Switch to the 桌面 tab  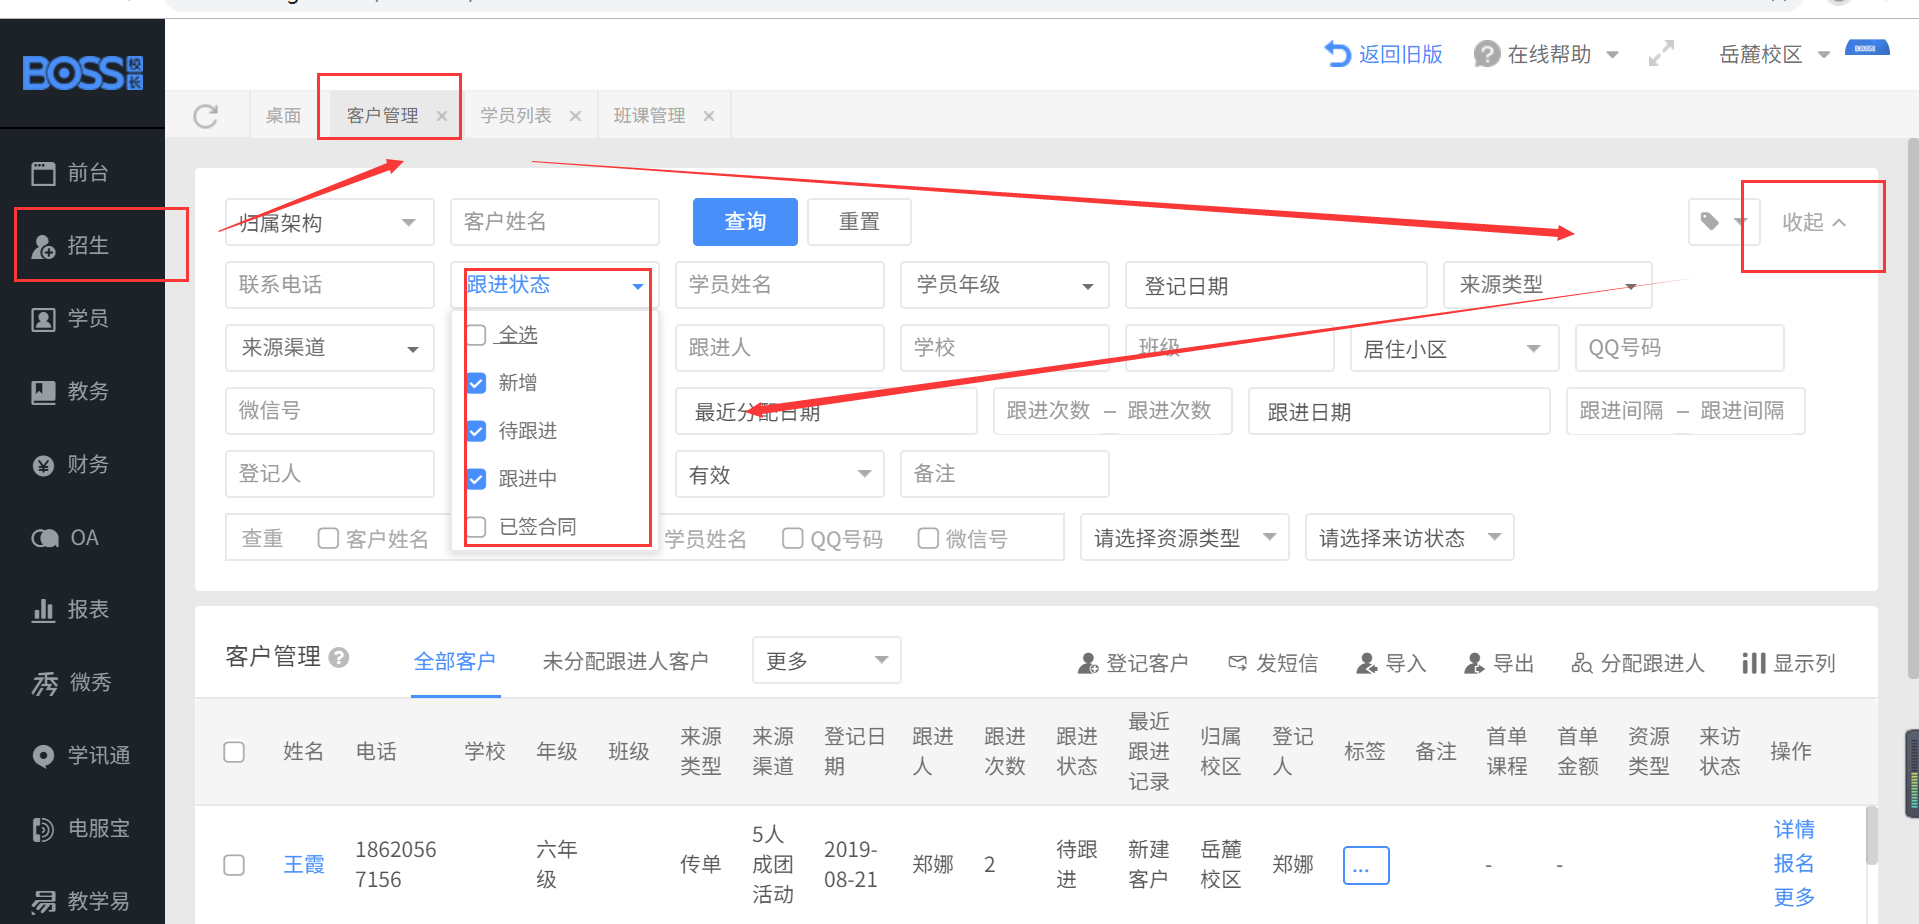coord(284,116)
